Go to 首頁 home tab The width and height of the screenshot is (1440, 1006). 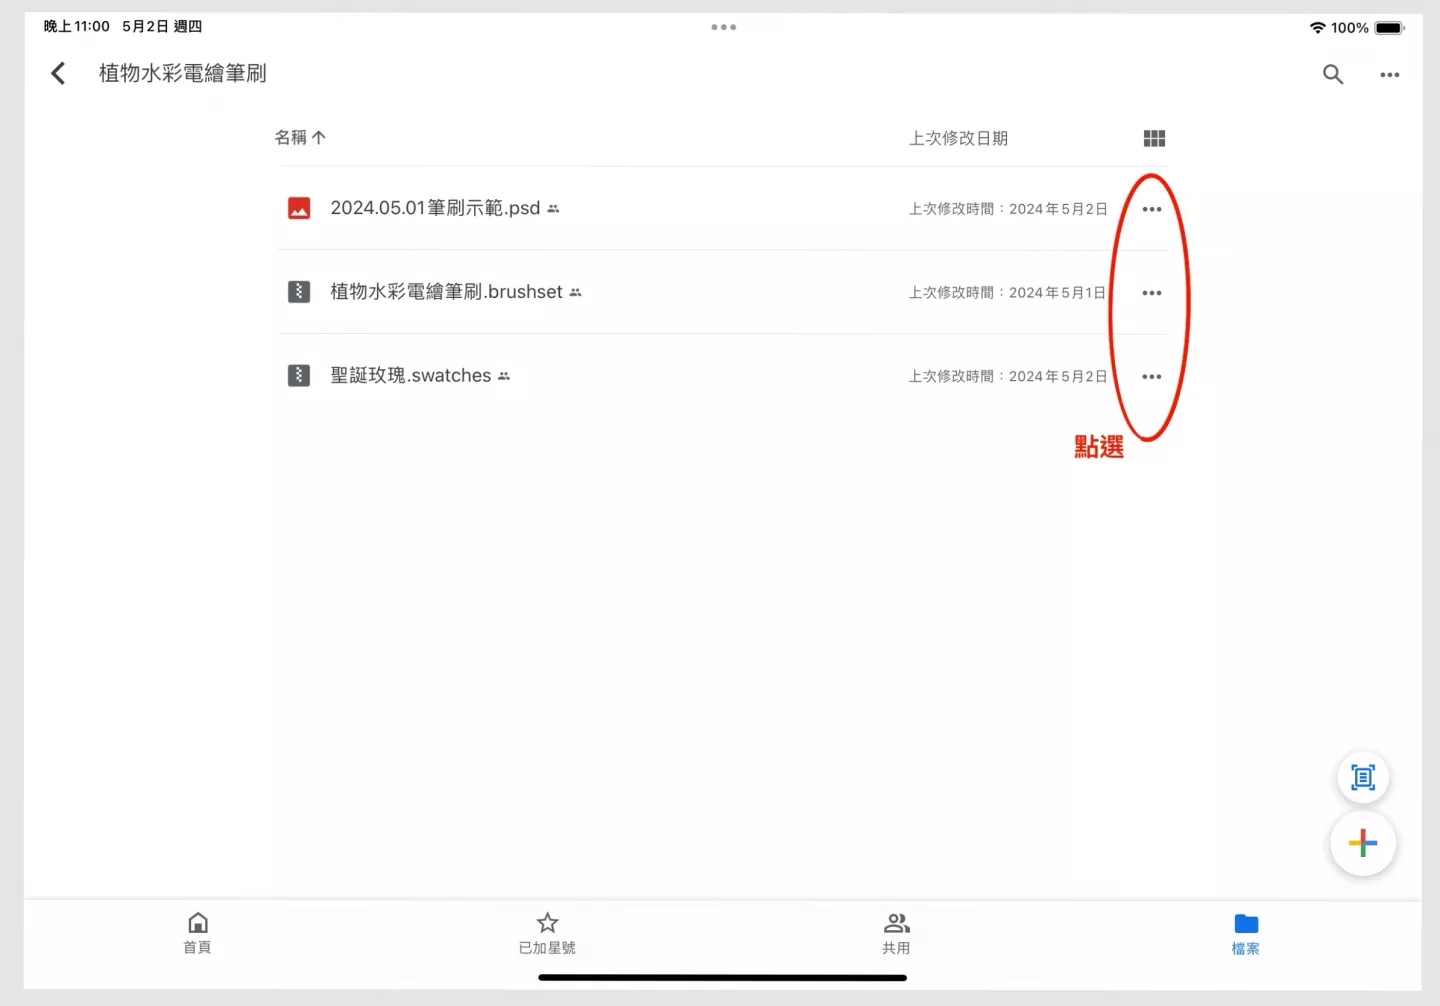tap(198, 932)
